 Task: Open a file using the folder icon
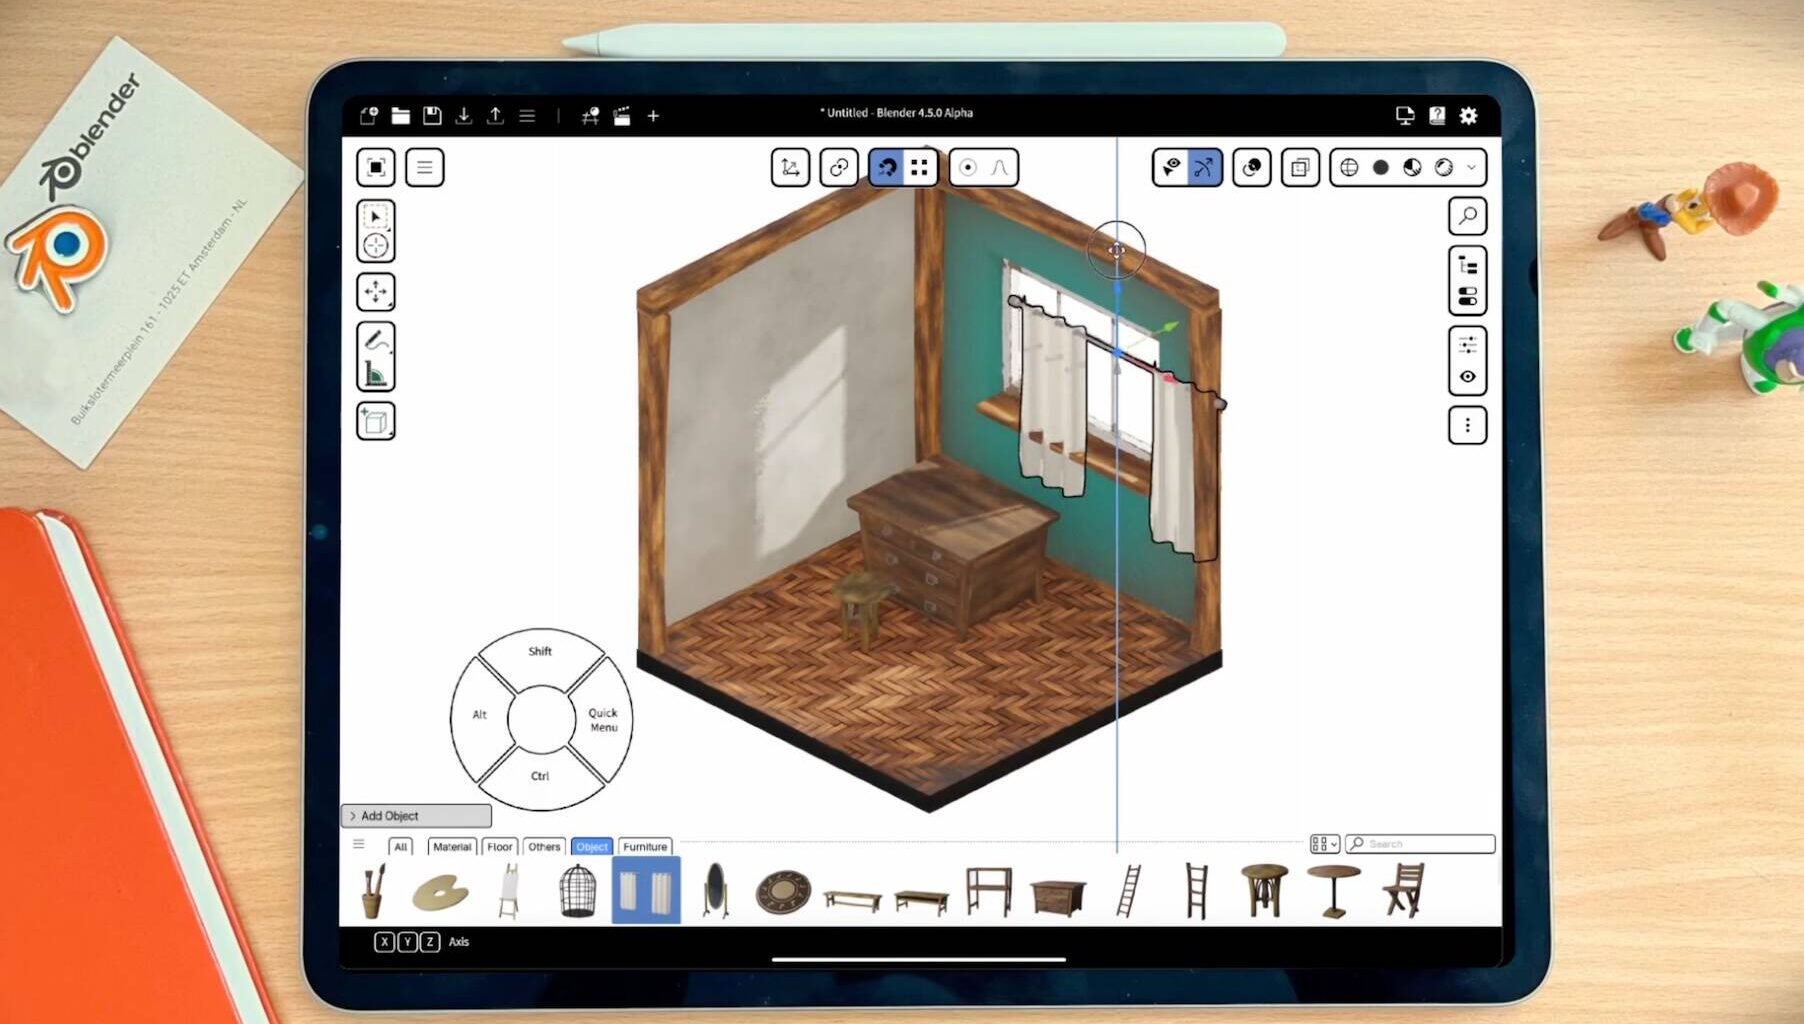400,116
